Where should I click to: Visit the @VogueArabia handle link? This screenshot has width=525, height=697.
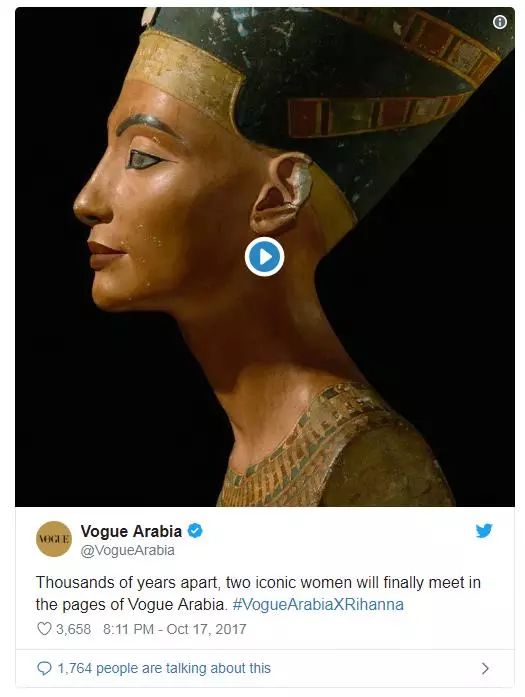tap(128, 550)
